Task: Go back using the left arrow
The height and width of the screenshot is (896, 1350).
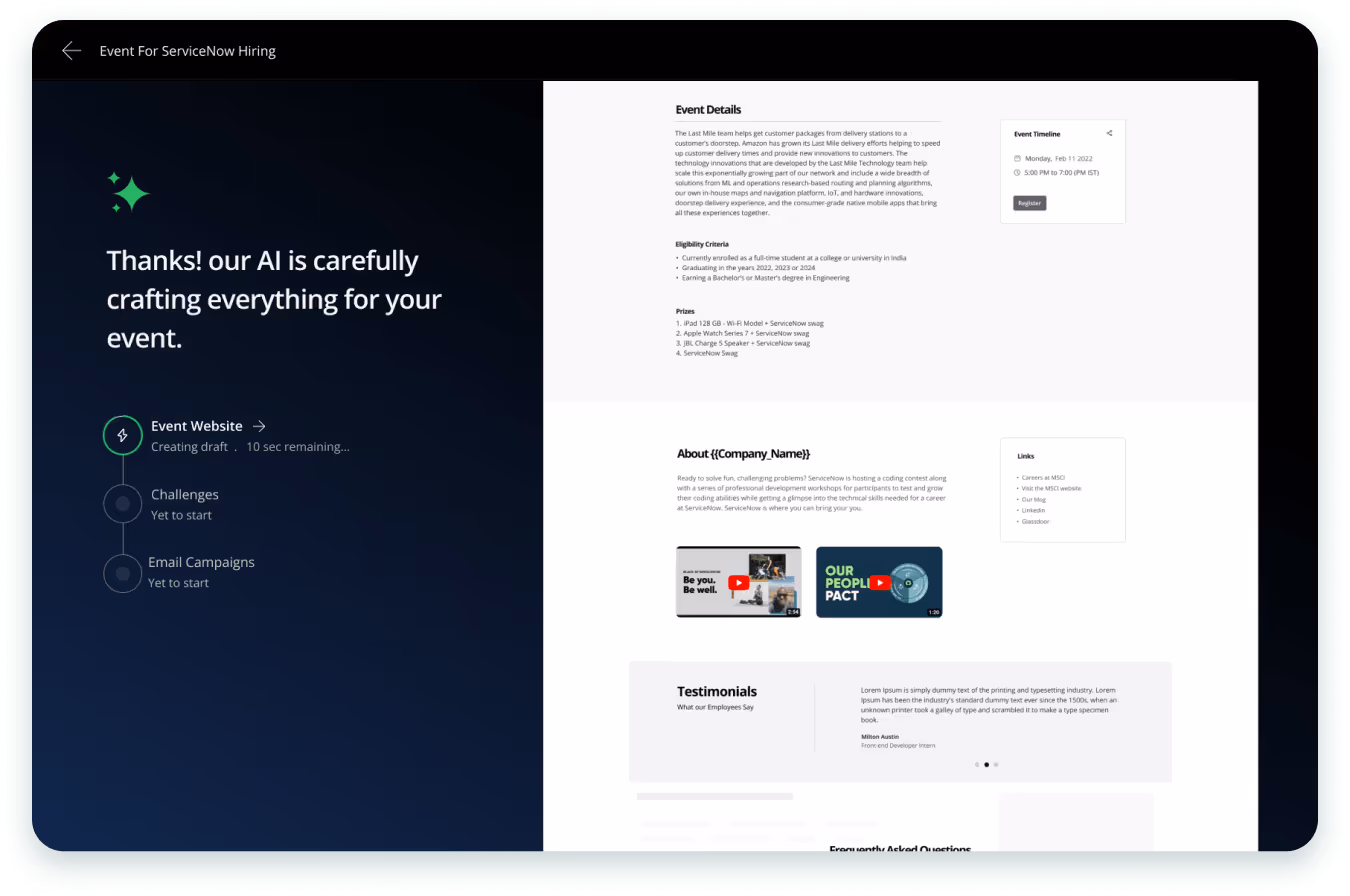Action: point(71,51)
